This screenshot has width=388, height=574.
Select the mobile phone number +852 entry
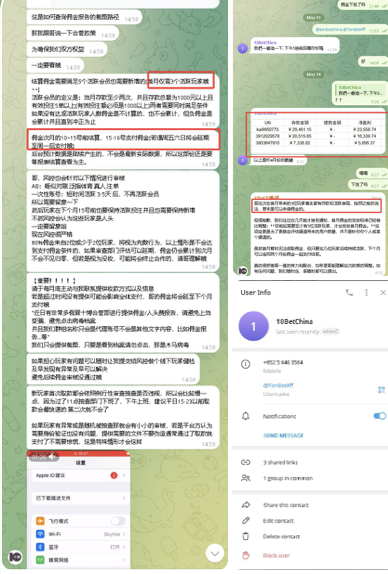283,362
